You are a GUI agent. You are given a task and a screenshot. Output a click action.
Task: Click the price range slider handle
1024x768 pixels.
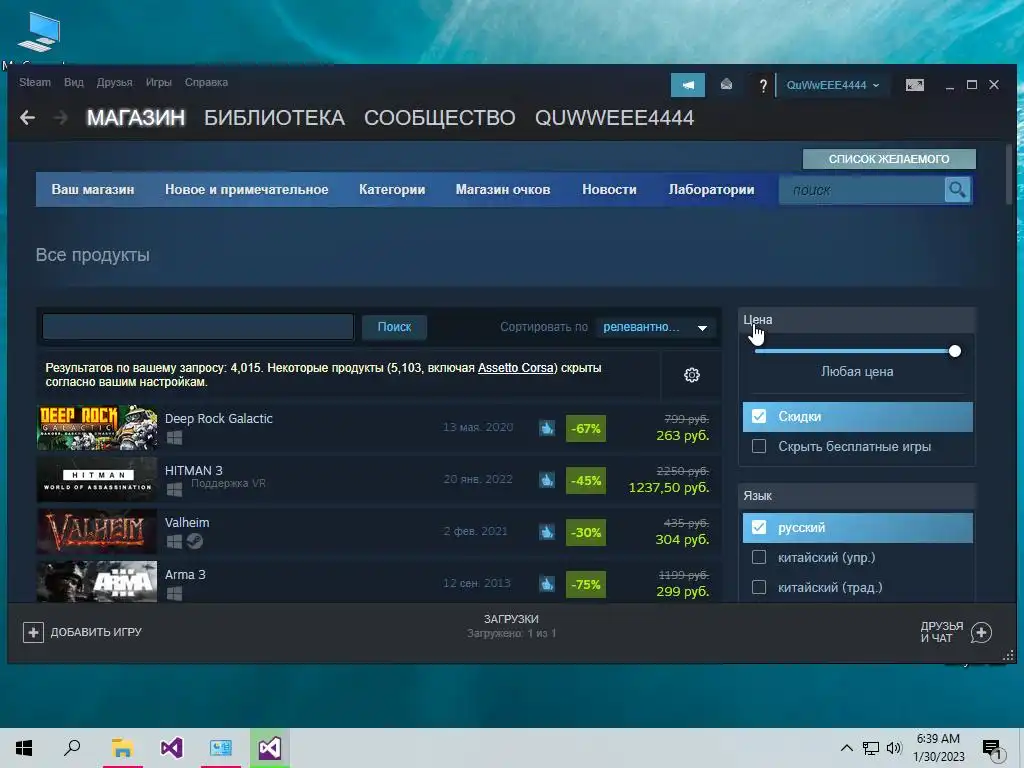click(x=955, y=351)
